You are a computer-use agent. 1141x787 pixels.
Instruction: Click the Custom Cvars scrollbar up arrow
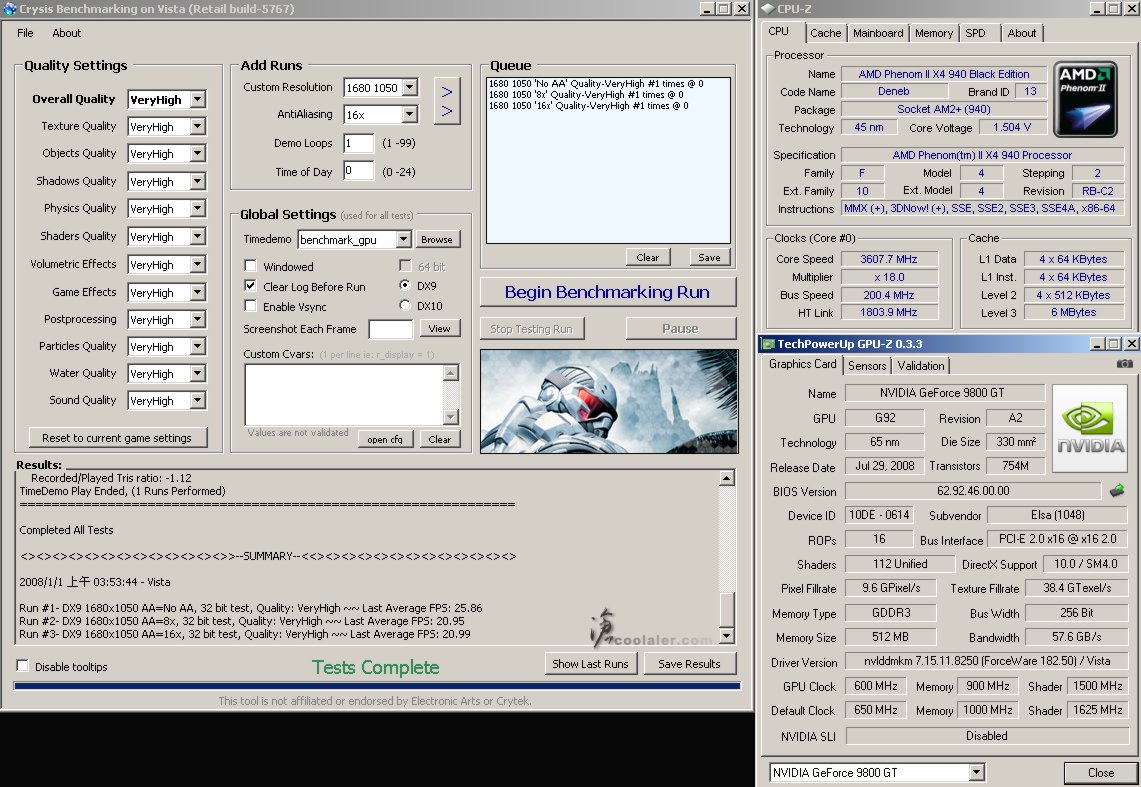point(451,372)
